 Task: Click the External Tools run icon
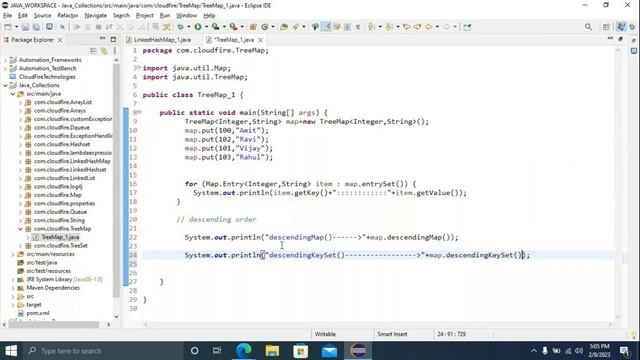tap(233, 27)
